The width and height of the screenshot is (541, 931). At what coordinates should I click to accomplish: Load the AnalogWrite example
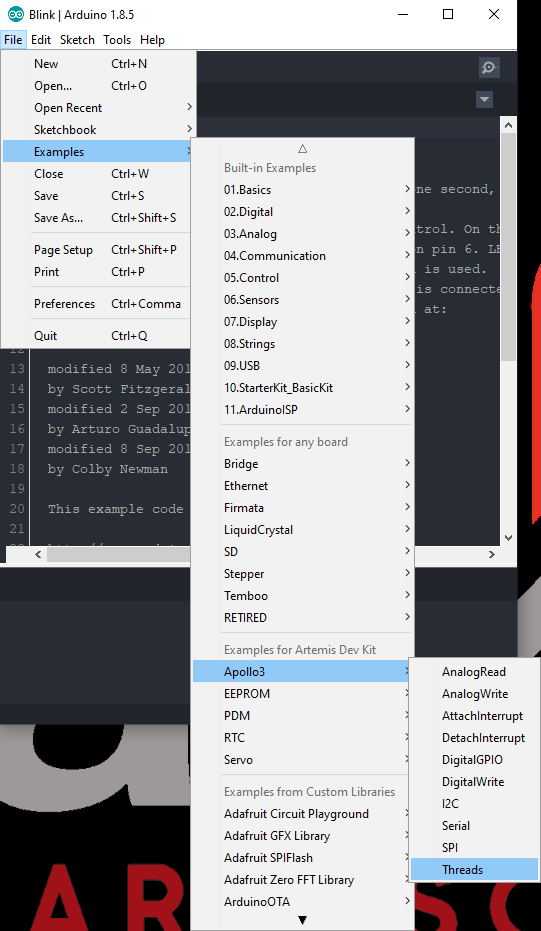pos(474,694)
